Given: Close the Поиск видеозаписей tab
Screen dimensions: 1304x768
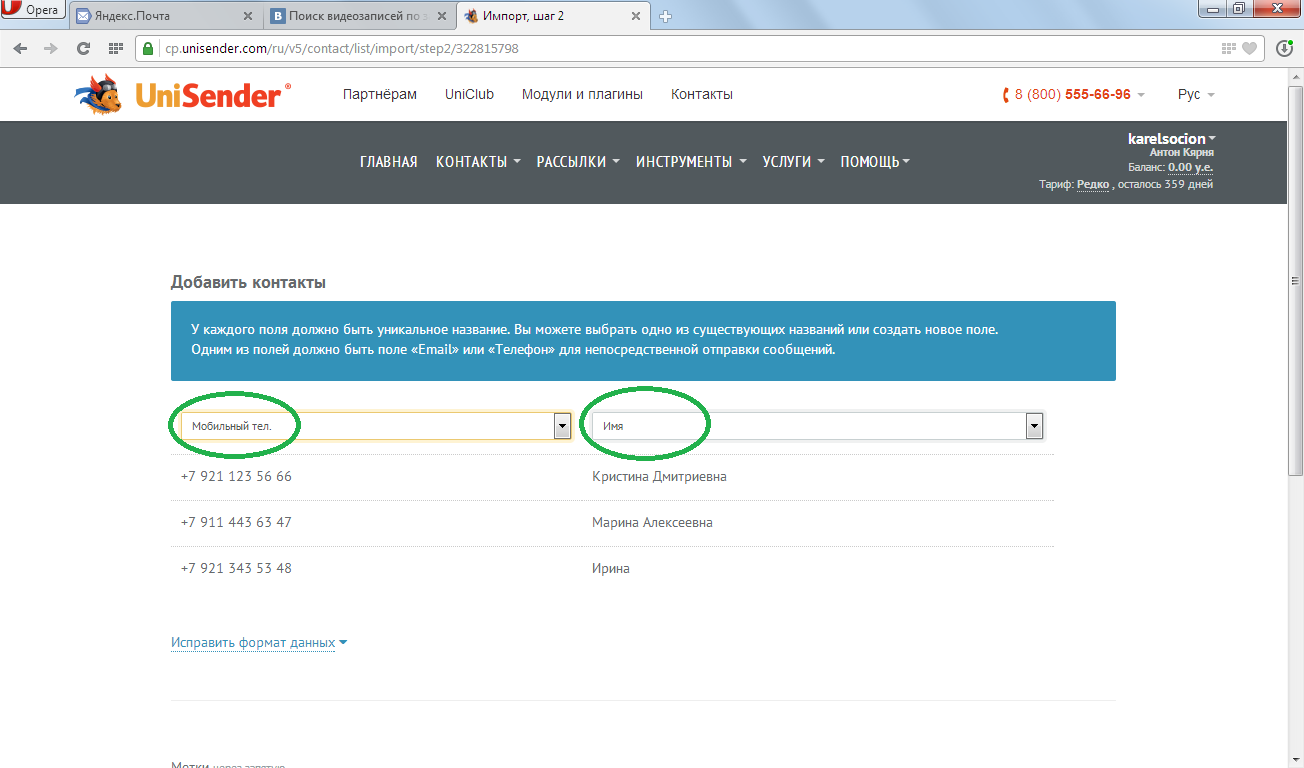Looking at the screenshot, I should tap(442, 16).
